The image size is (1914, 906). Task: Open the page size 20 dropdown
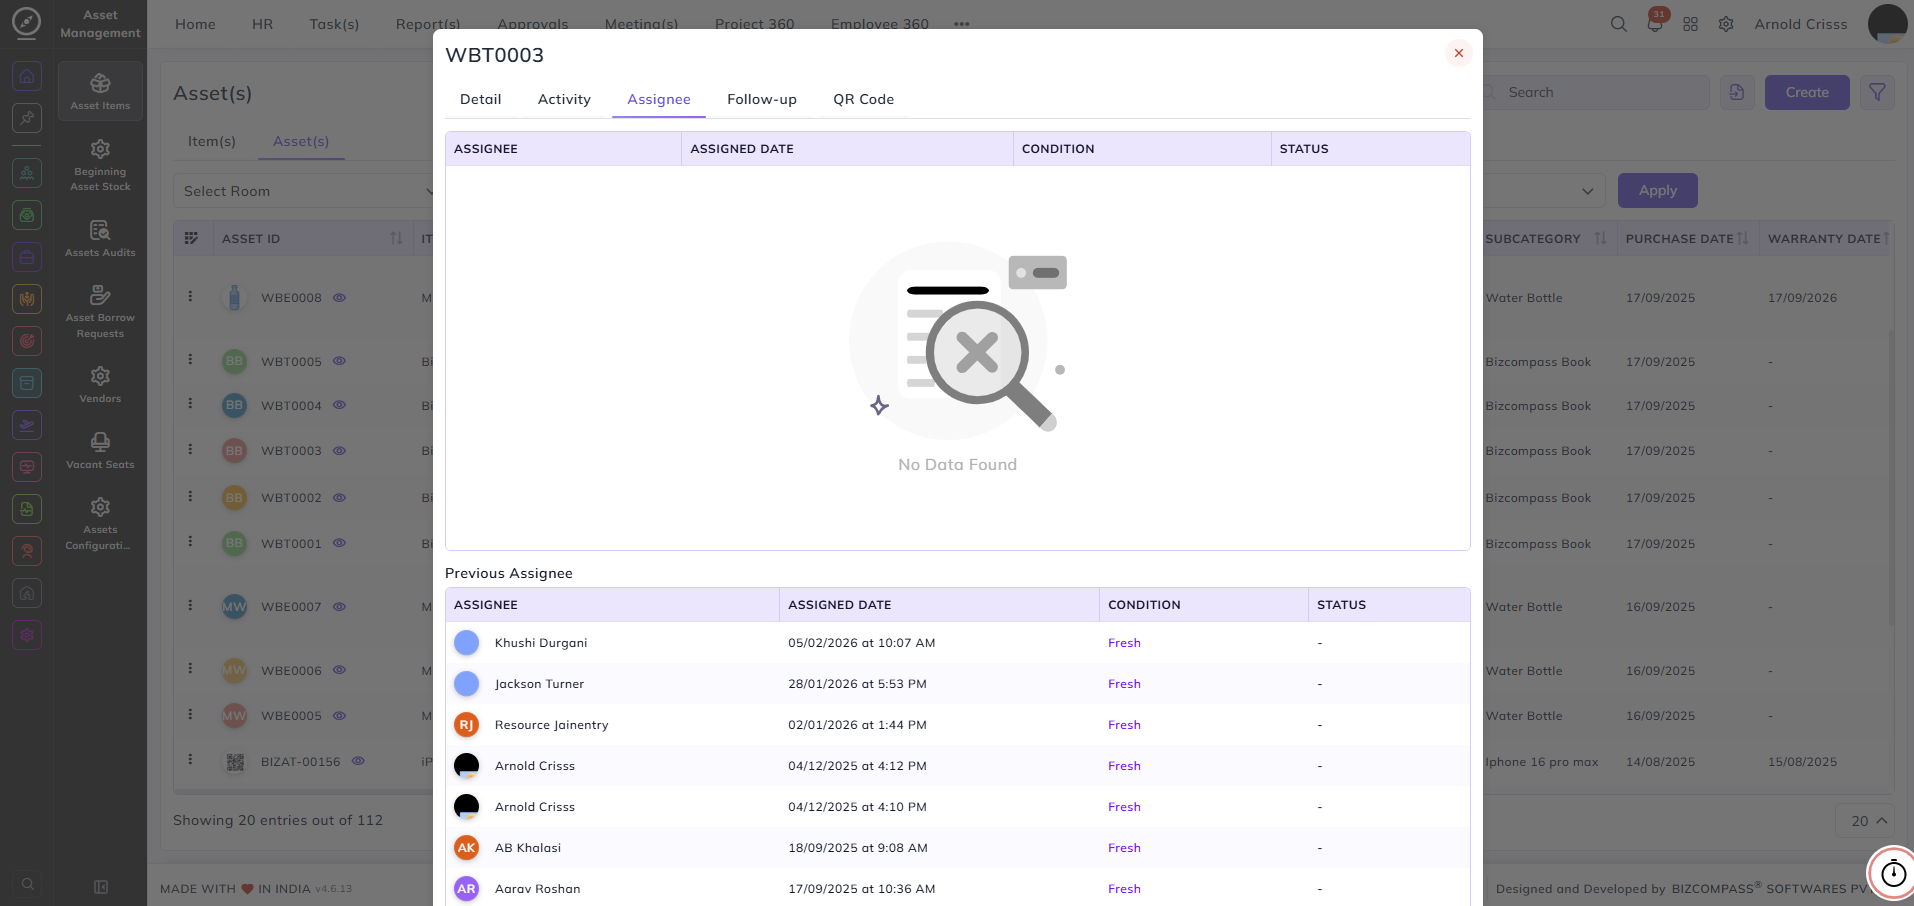point(1865,820)
